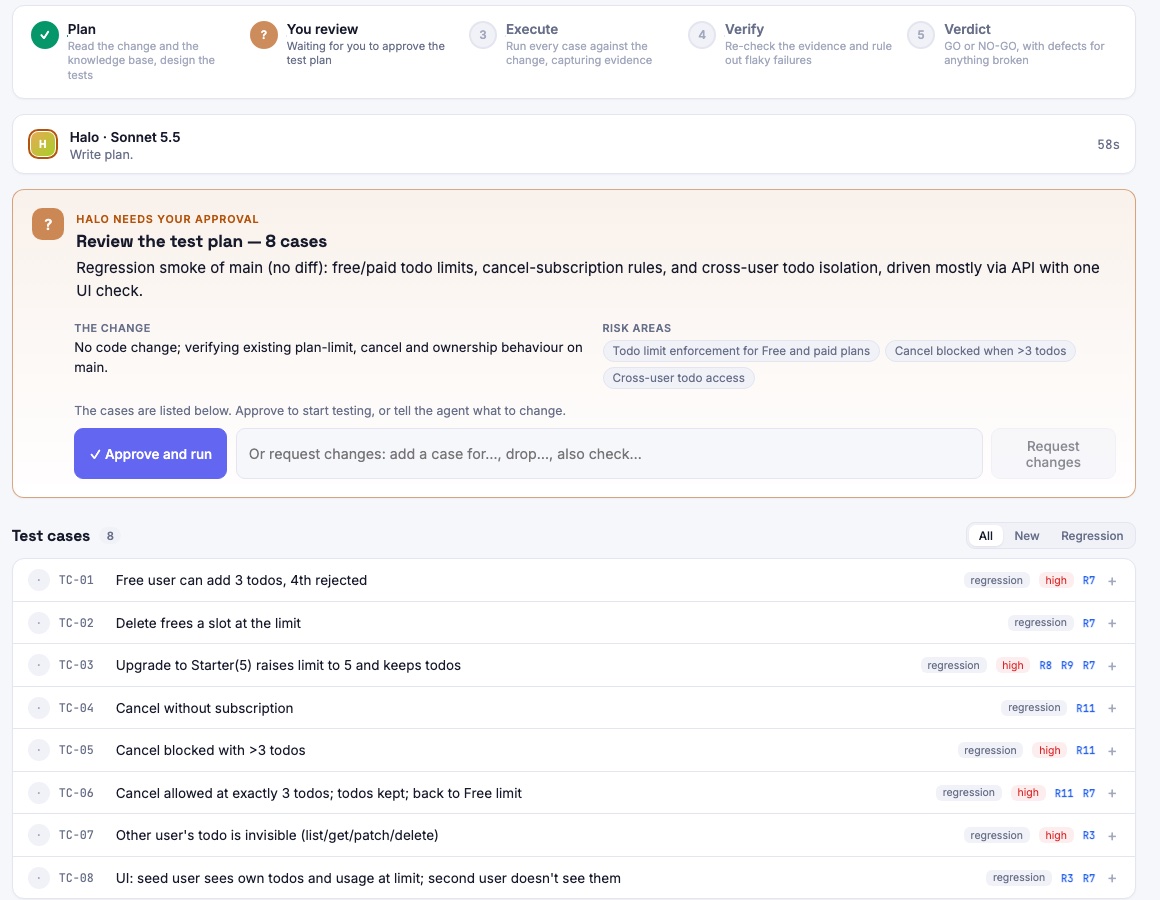This screenshot has width=1160, height=900.
Task: Select the Verify step number 4 circle
Action: [701, 35]
